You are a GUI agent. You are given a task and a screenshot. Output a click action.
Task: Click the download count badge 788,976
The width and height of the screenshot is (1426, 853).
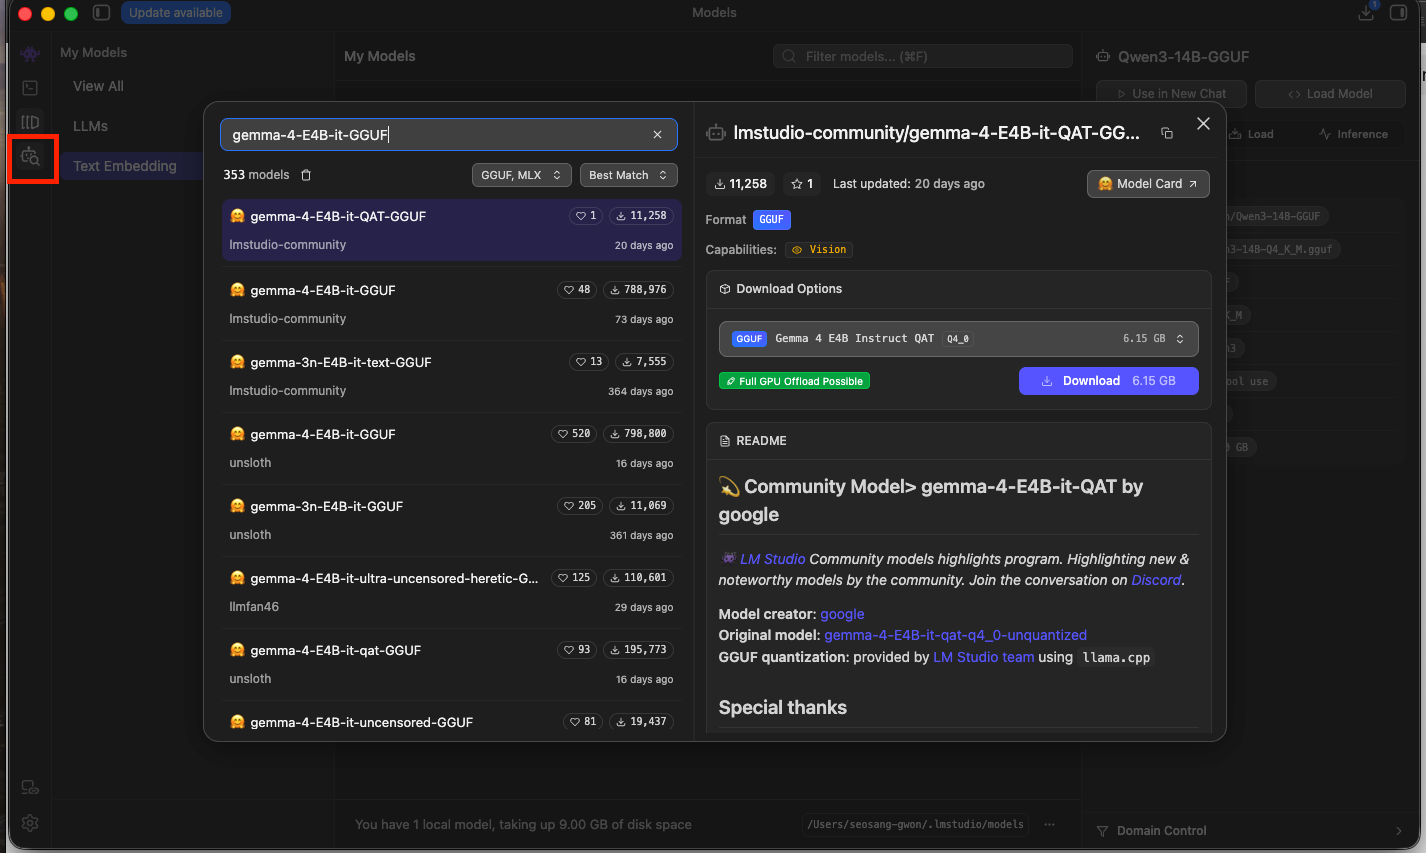pyautogui.click(x=638, y=290)
